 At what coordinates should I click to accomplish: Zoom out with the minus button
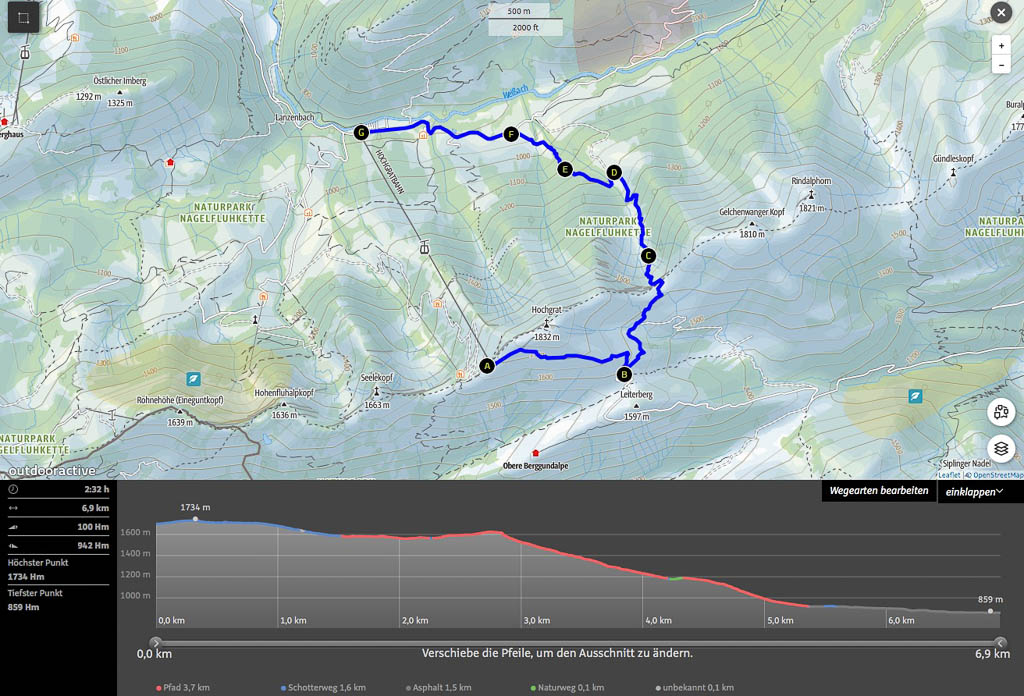pyautogui.click(x=1001, y=65)
